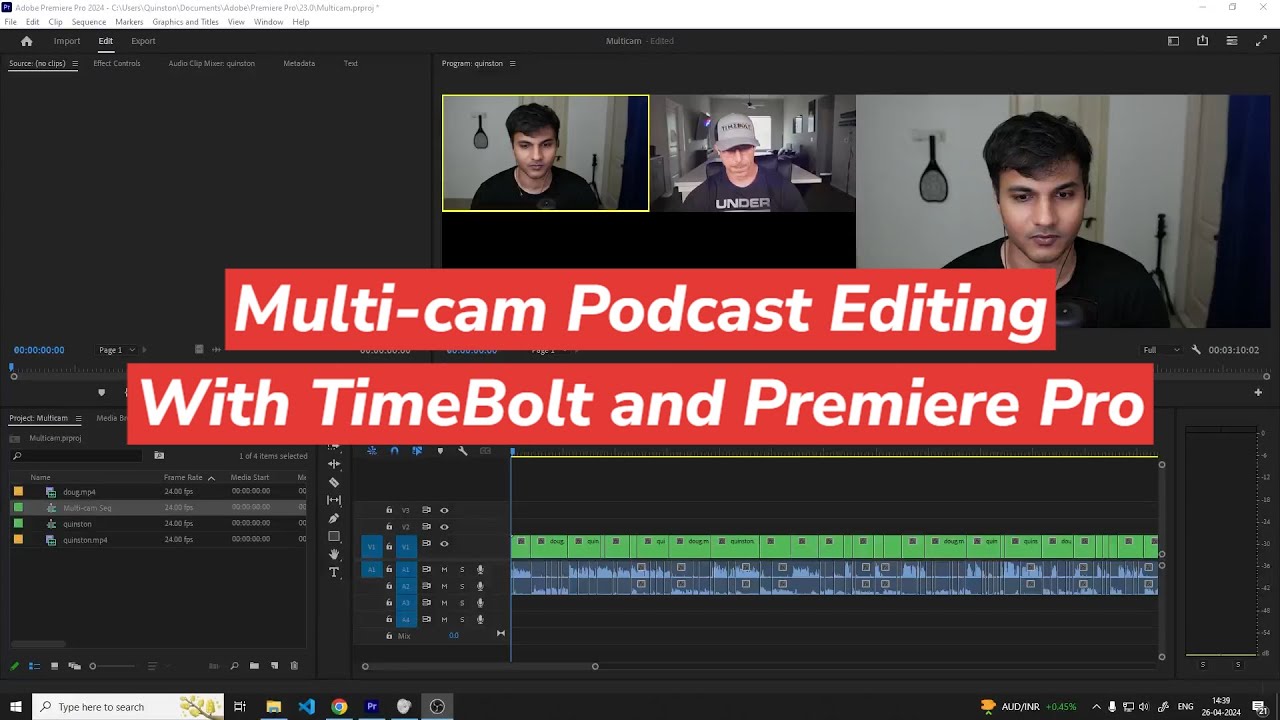Click the Button Editor plus icon
Screen dimensions: 1280x720
(1258, 393)
